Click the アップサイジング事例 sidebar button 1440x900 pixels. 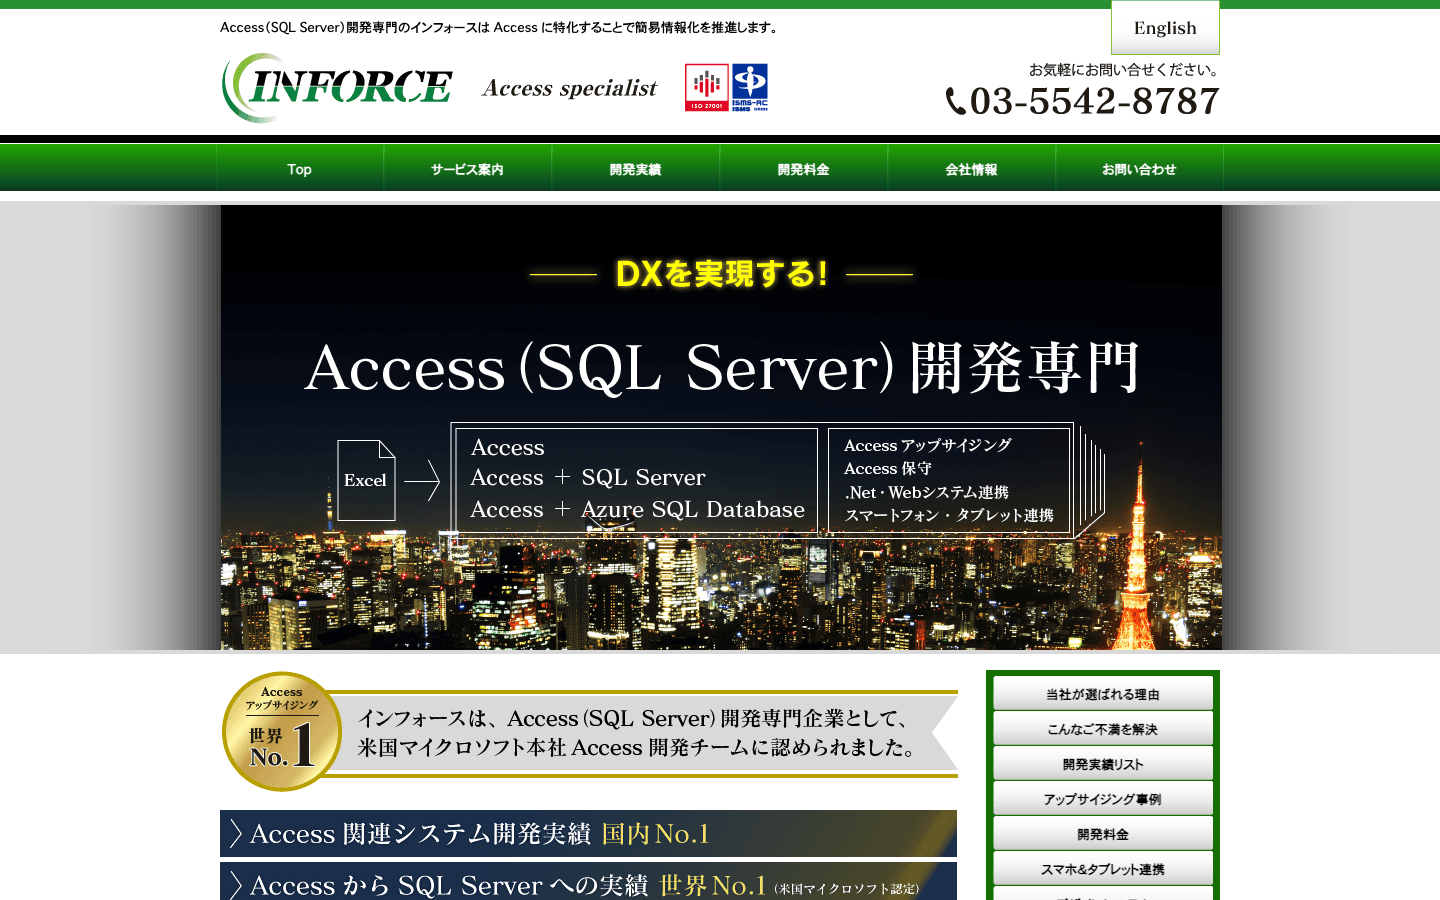pyautogui.click(x=1103, y=799)
